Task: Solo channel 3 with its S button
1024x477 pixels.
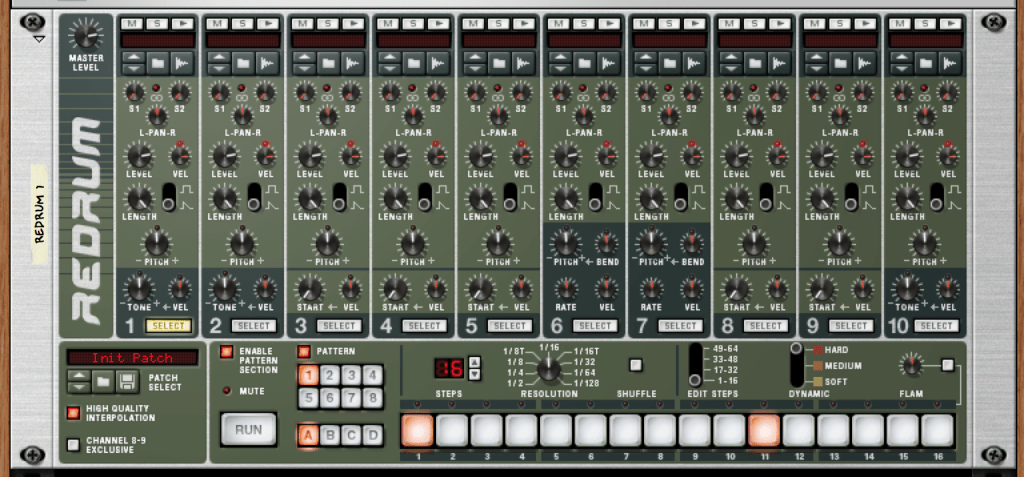Action: point(327,24)
